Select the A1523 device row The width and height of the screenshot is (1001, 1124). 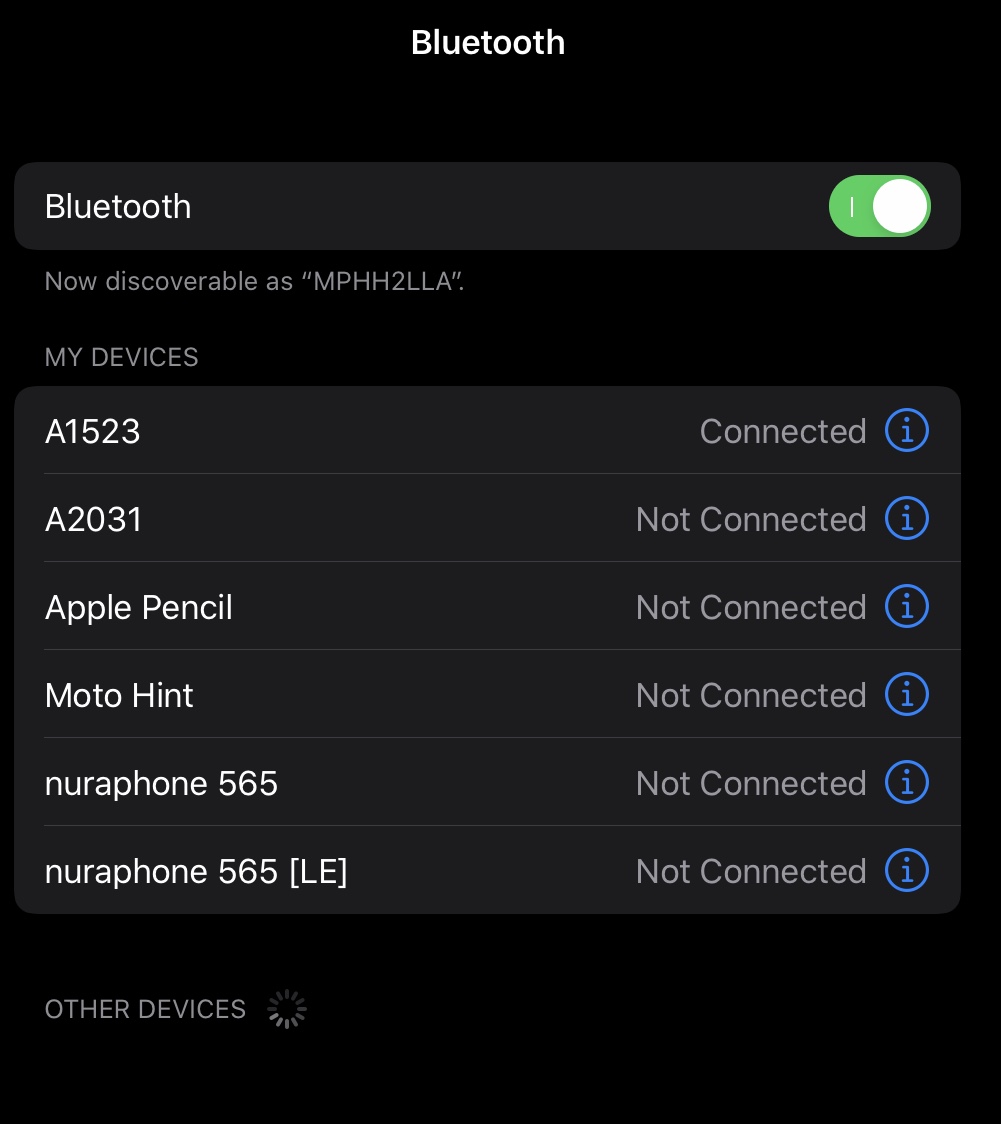coord(93,432)
